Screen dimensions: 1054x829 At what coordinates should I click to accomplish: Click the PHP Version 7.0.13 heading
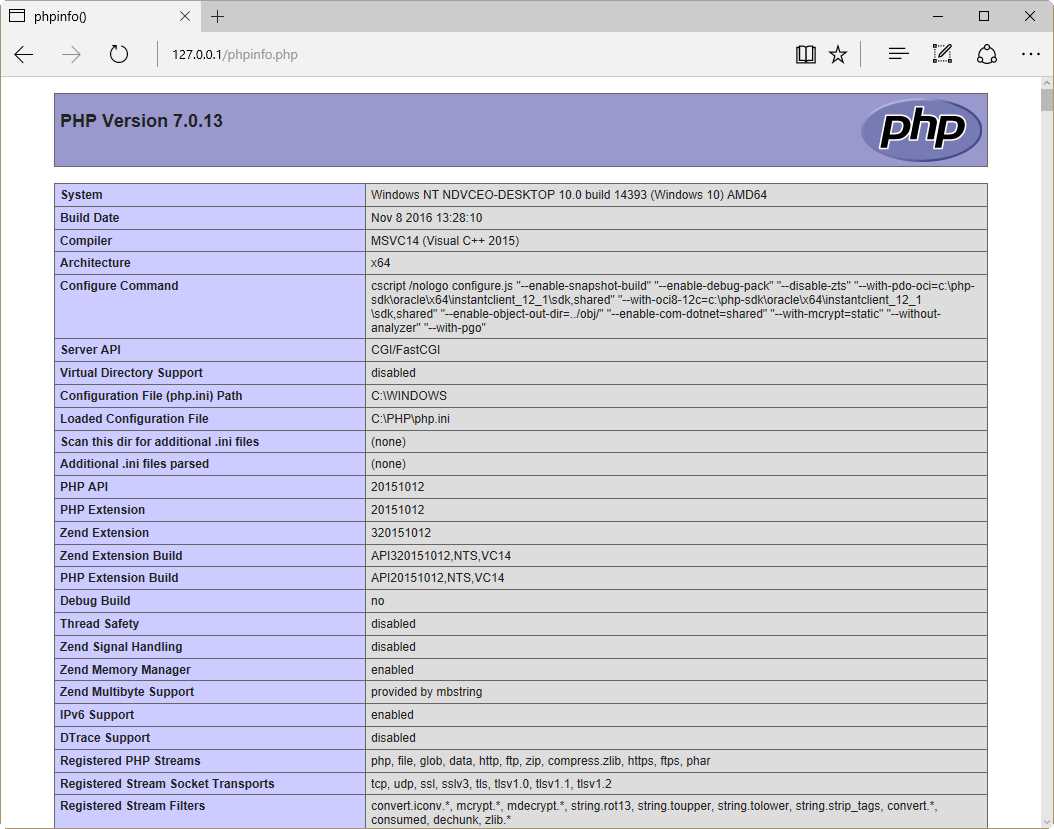tap(140, 120)
